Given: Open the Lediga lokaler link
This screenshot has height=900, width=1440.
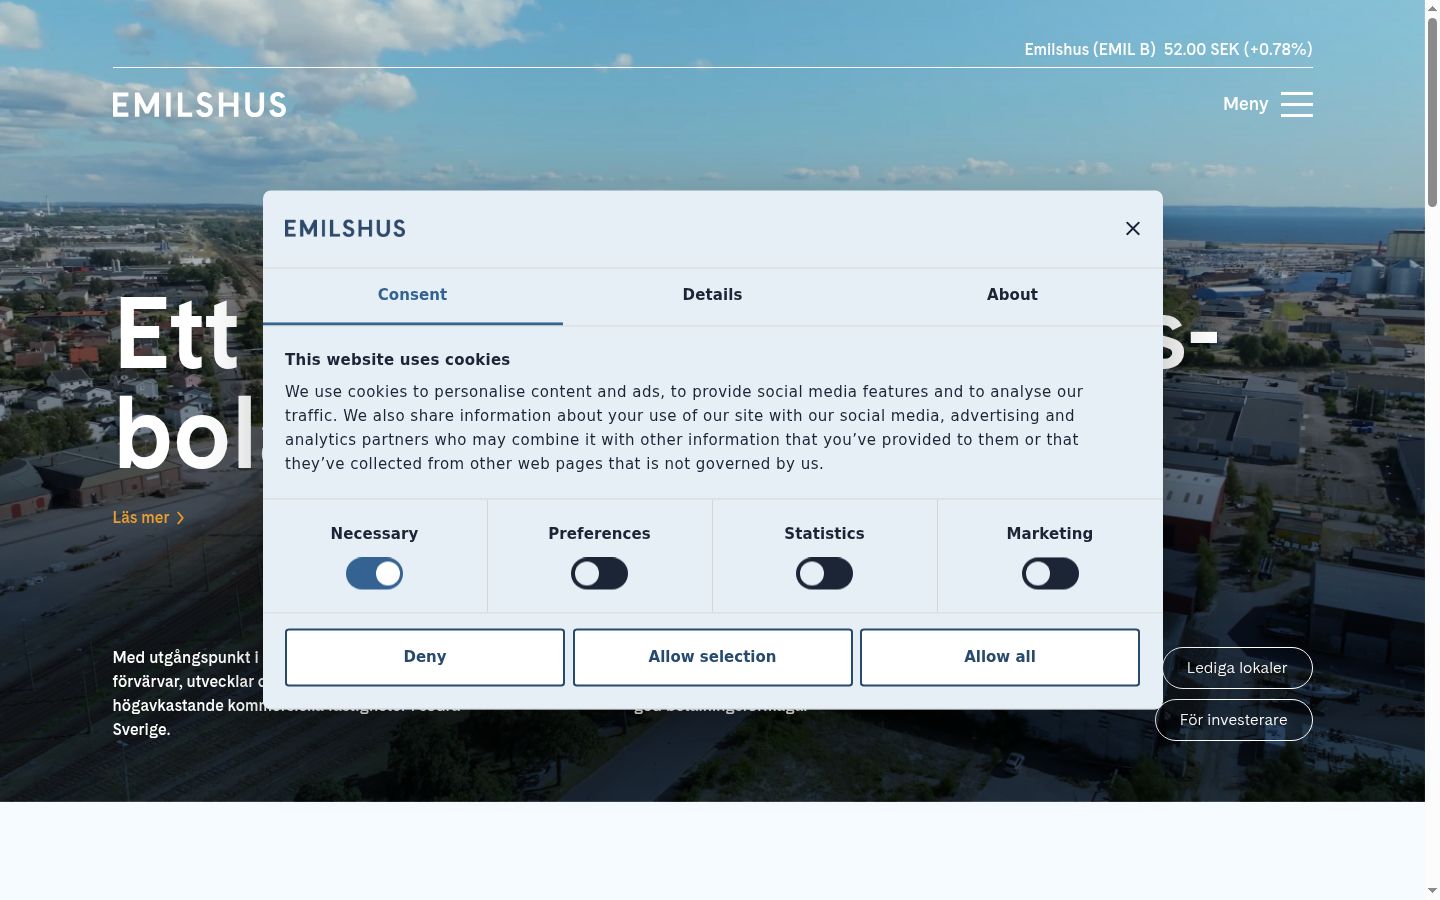Looking at the screenshot, I should (1237, 668).
